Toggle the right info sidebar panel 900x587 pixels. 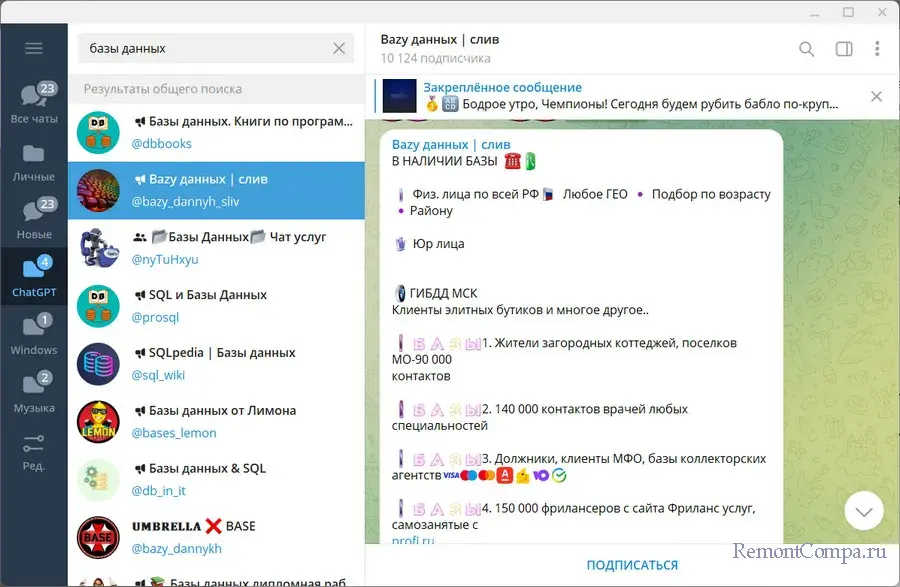click(x=844, y=49)
